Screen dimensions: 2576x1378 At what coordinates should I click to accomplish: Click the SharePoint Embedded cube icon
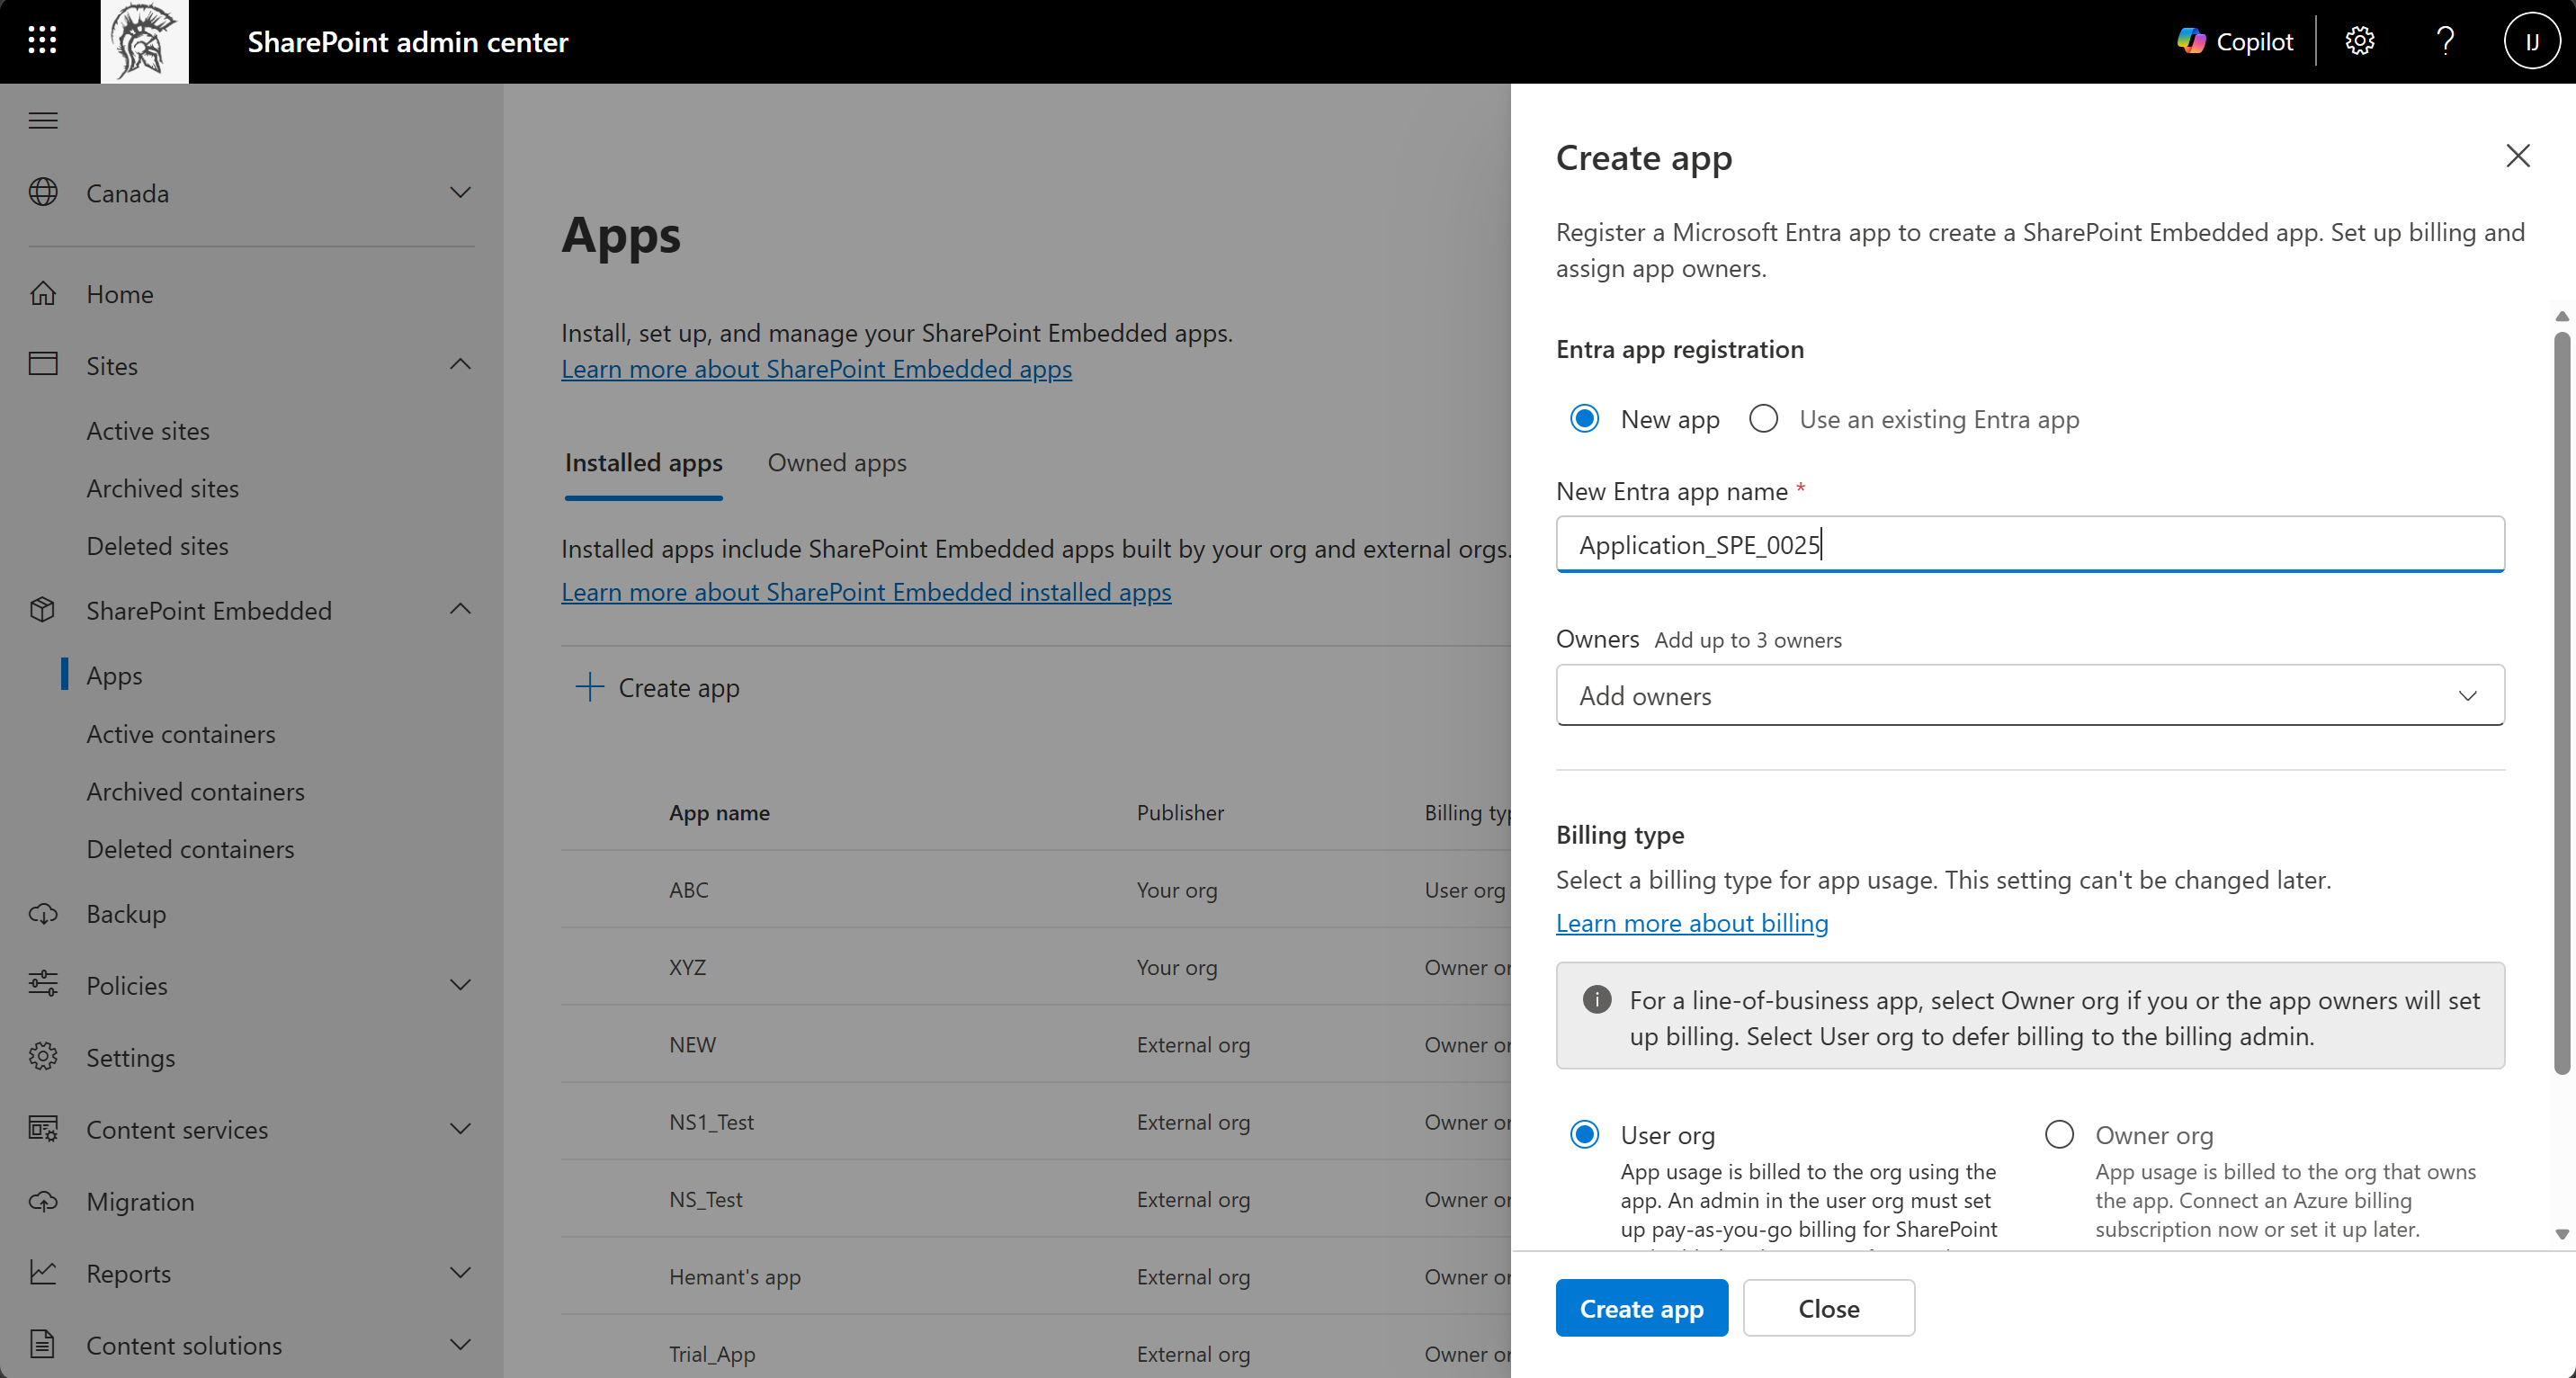tap(43, 609)
